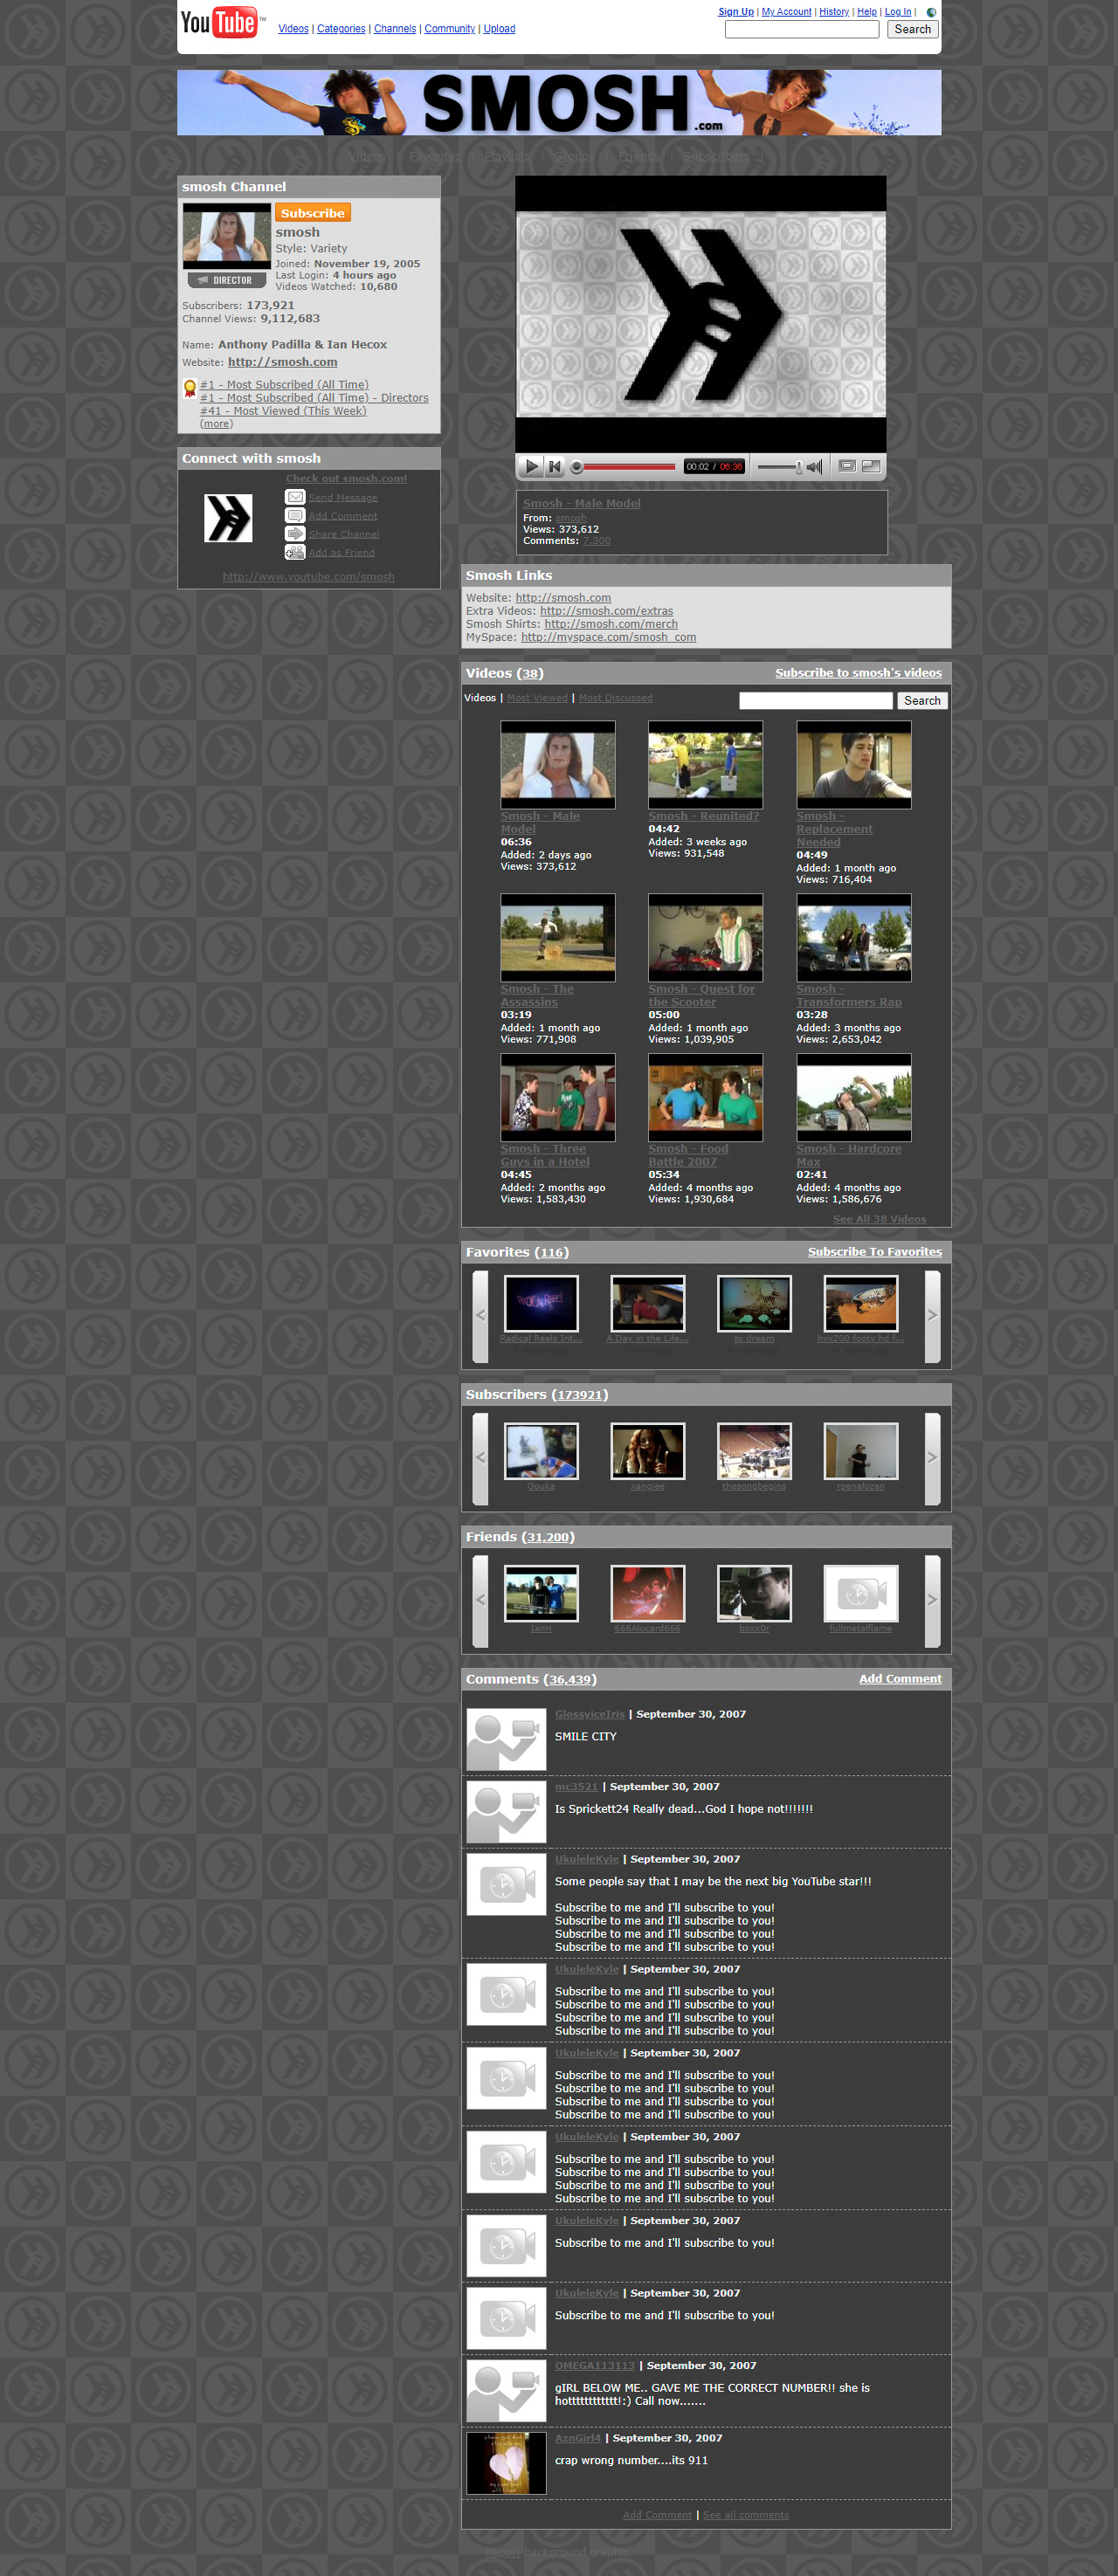
Task: Open Categories in top navigation
Action: (x=341, y=29)
